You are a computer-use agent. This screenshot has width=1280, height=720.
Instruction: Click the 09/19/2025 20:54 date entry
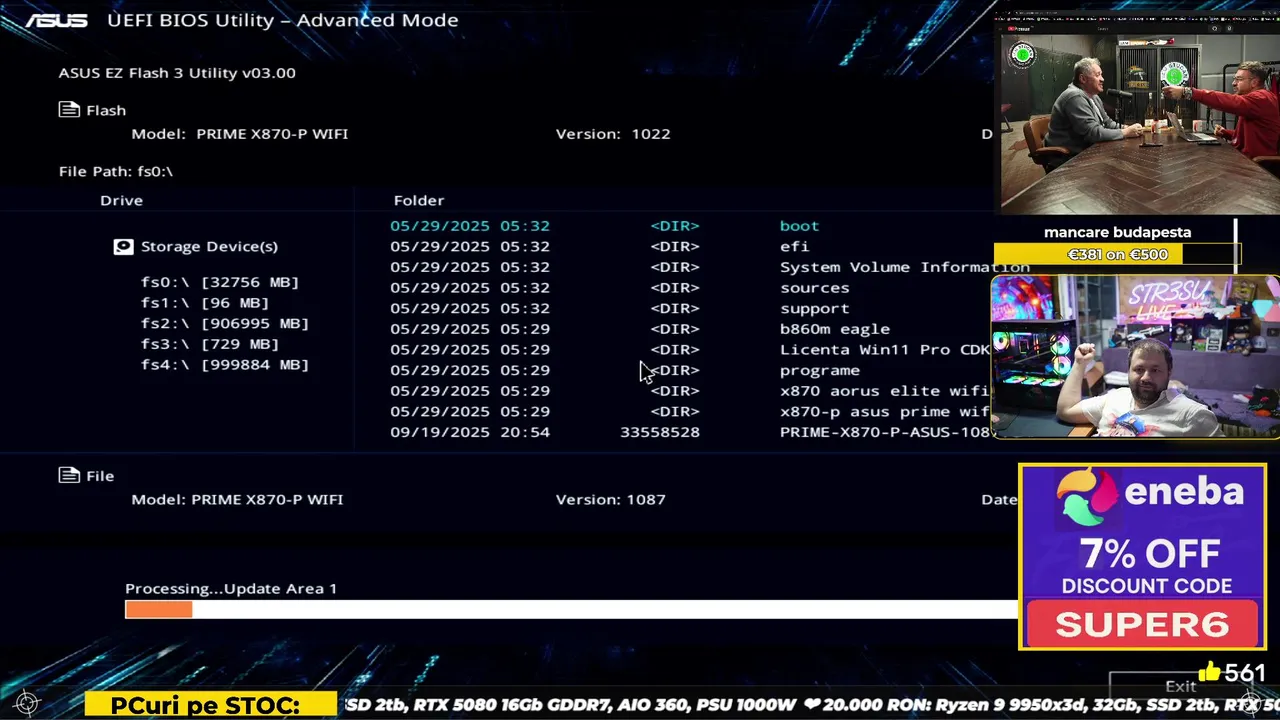point(470,432)
